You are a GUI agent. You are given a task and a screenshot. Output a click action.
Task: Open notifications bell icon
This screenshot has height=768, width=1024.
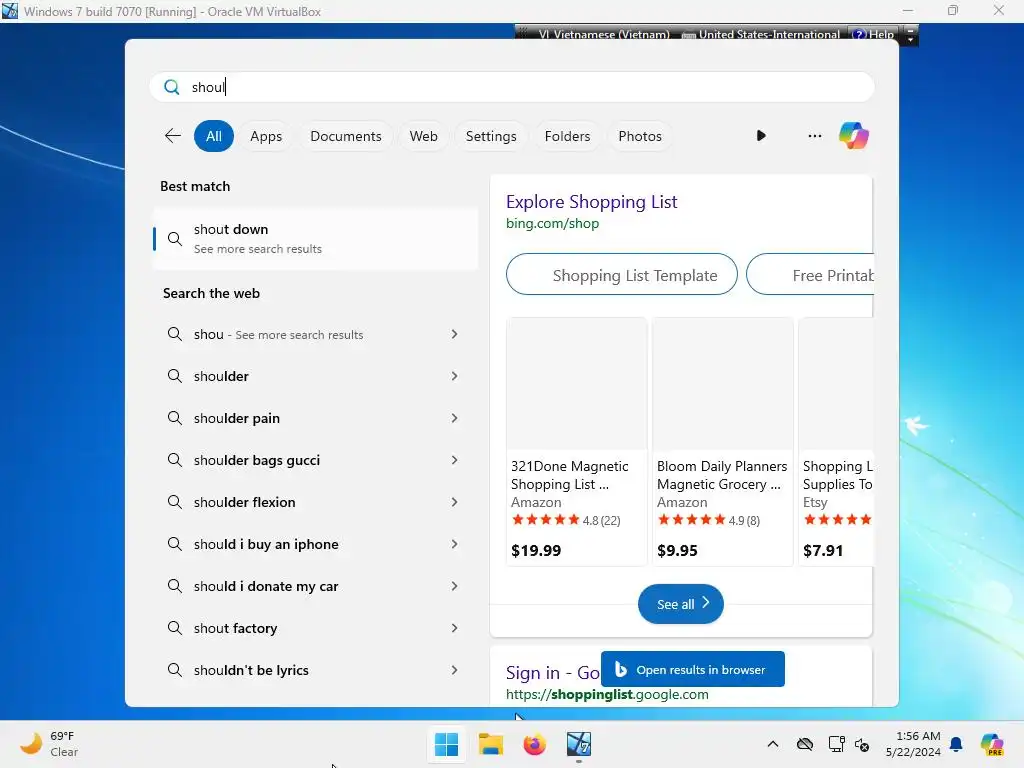click(x=956, y=744)
